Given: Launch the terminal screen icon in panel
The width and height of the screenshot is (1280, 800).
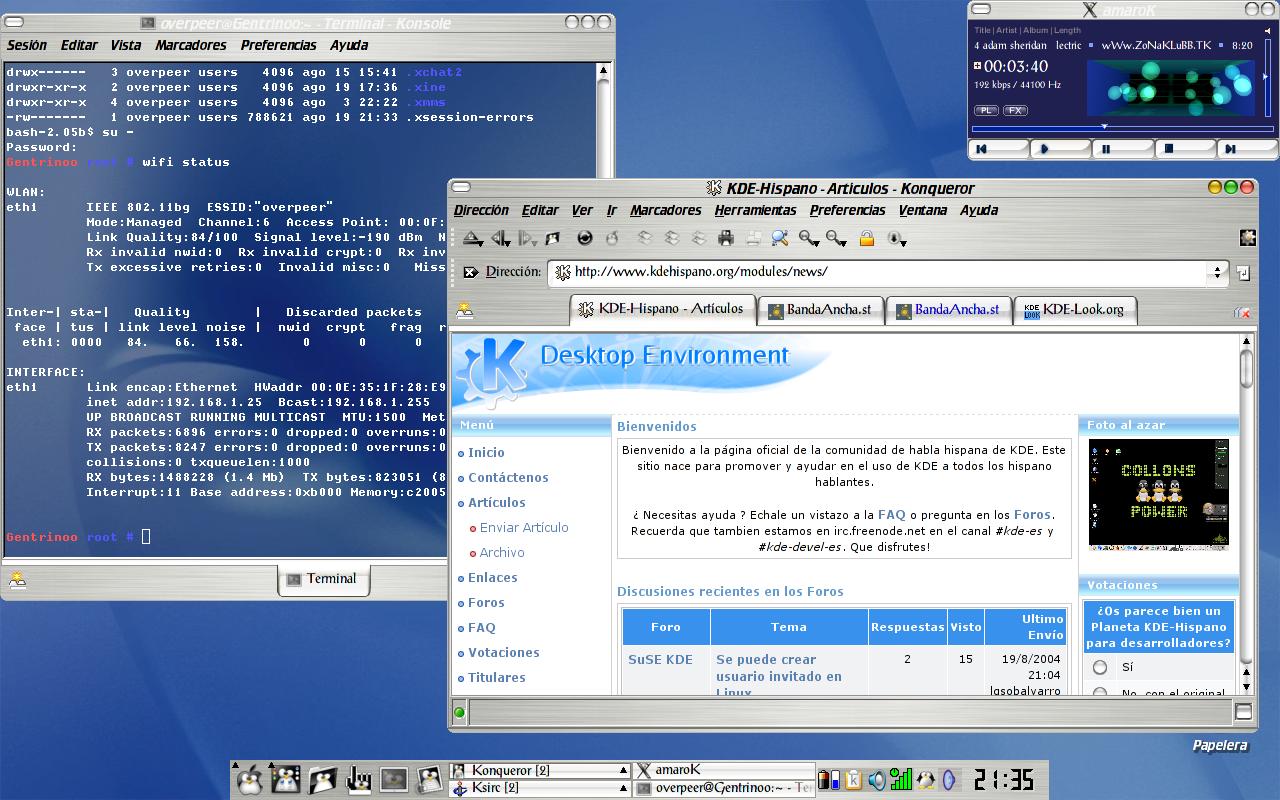Looking at the screenshot, I should point(393,779).
